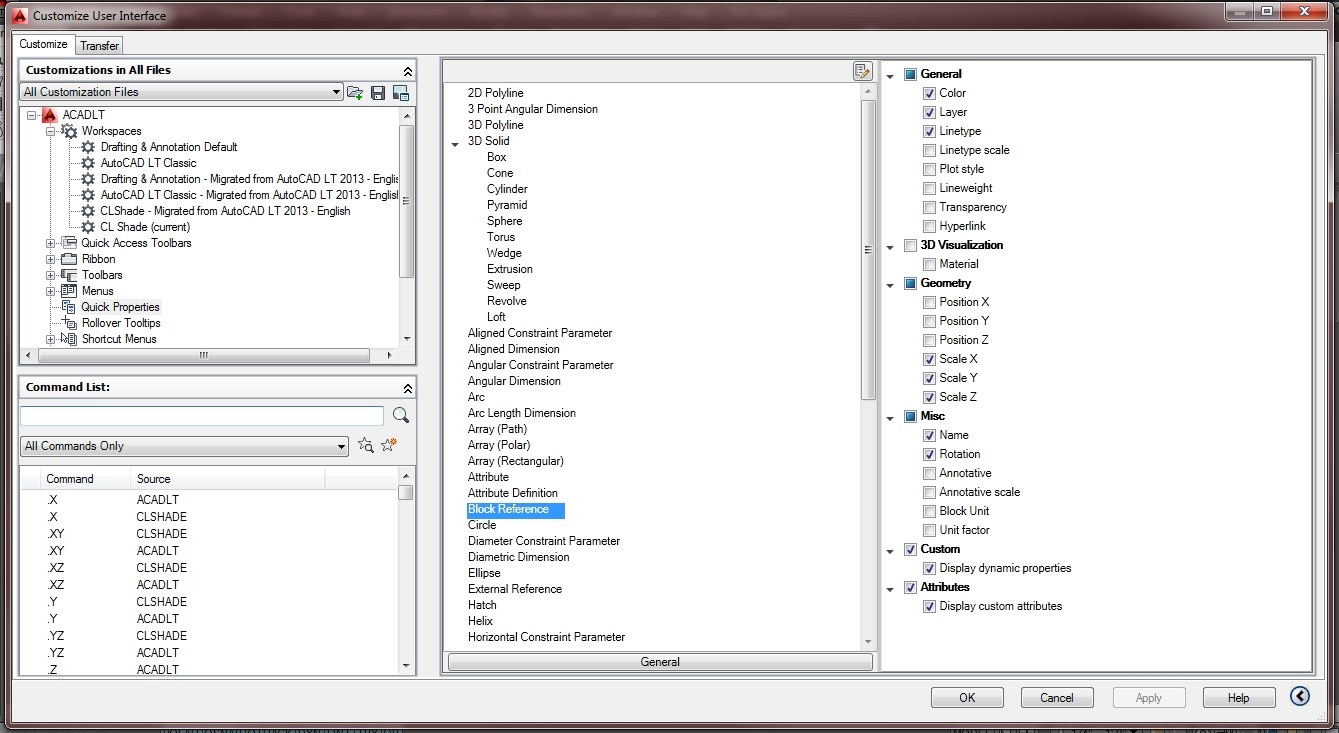Screen dimensions: 1339x733
Task: Click the red ACADLT file icon in tree
Action: tap(50, 115)
